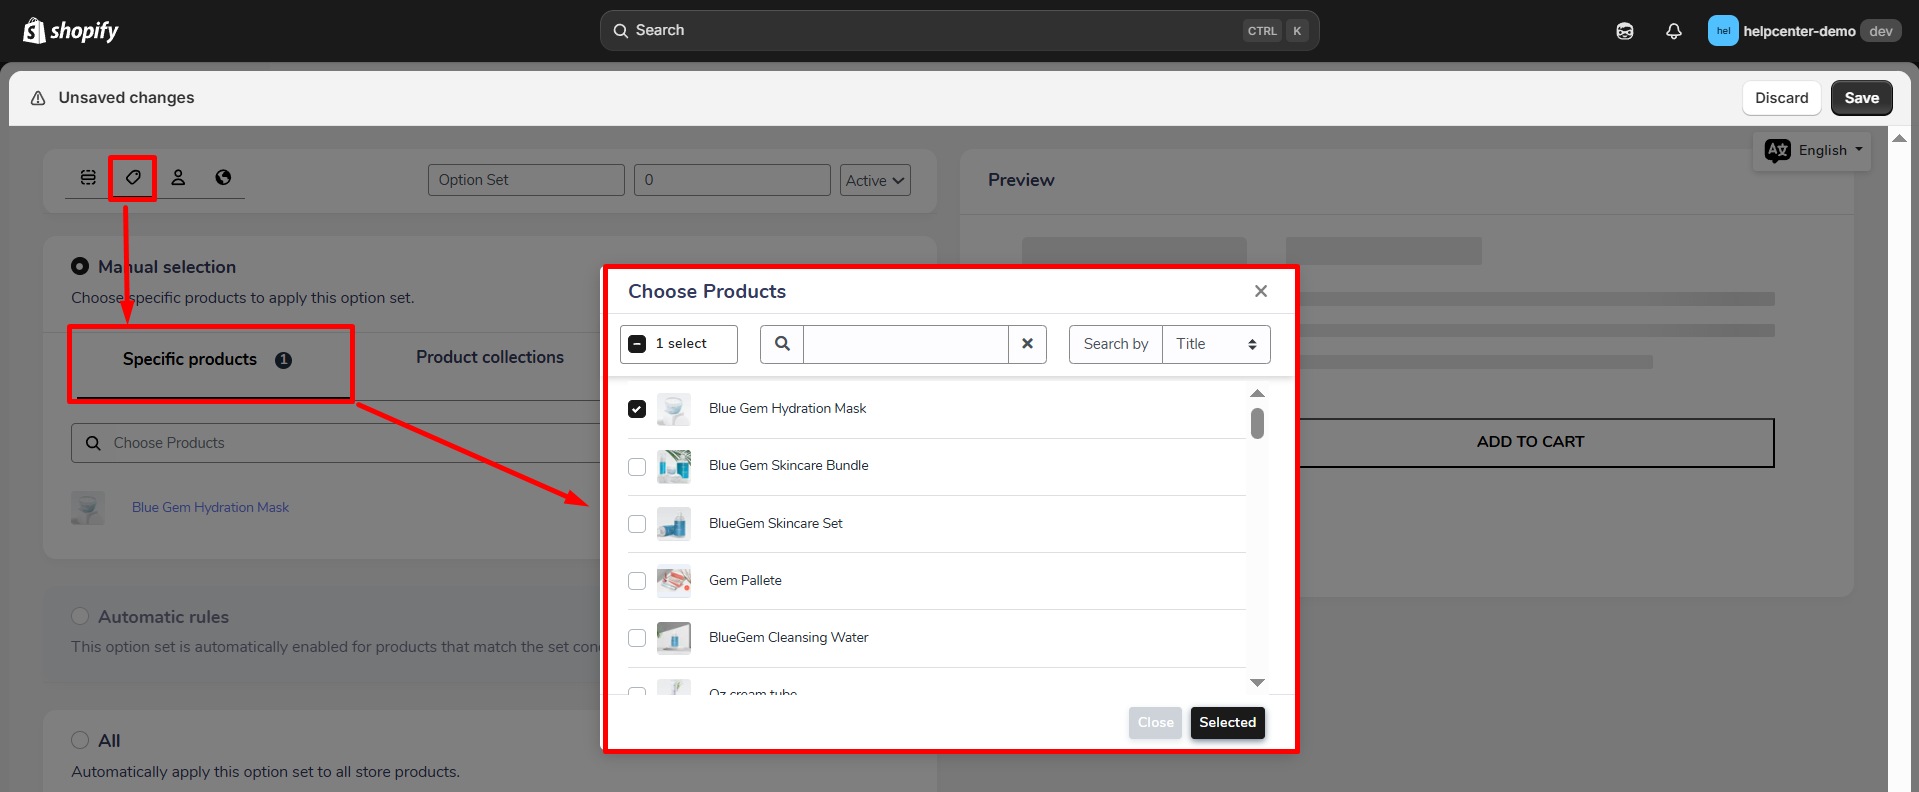The image size is (1919, 792).
Task: Click the tag icon in option set toolbar
Action: 133,177
